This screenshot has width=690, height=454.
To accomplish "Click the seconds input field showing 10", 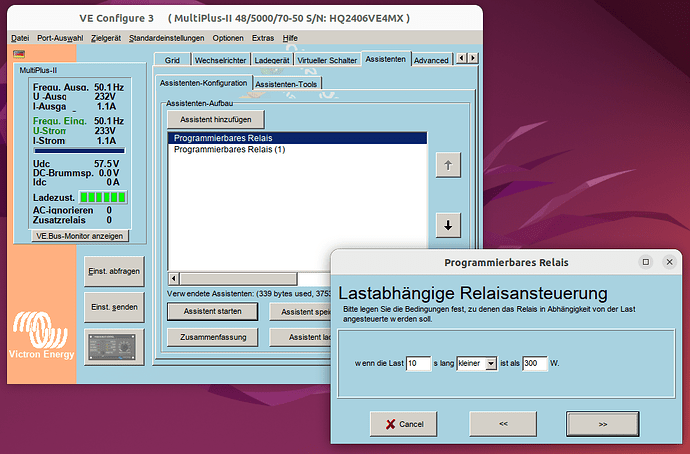I will 418,363.
